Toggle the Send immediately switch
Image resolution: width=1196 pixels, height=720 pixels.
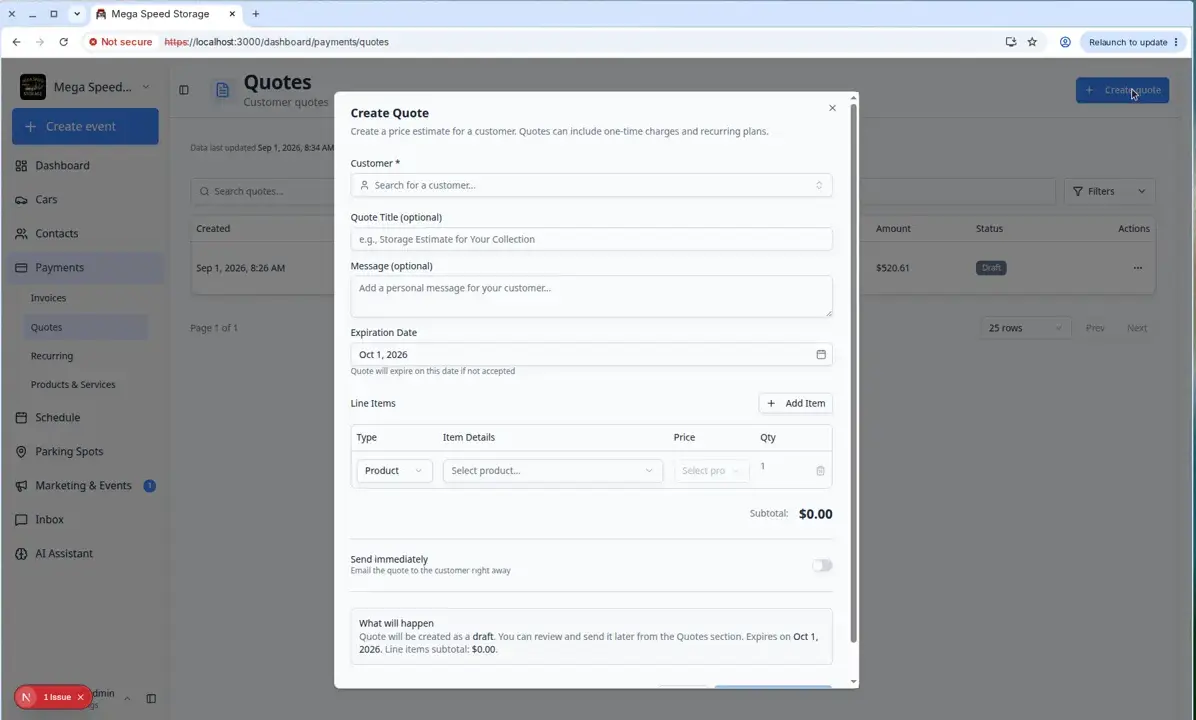point(821,565)
